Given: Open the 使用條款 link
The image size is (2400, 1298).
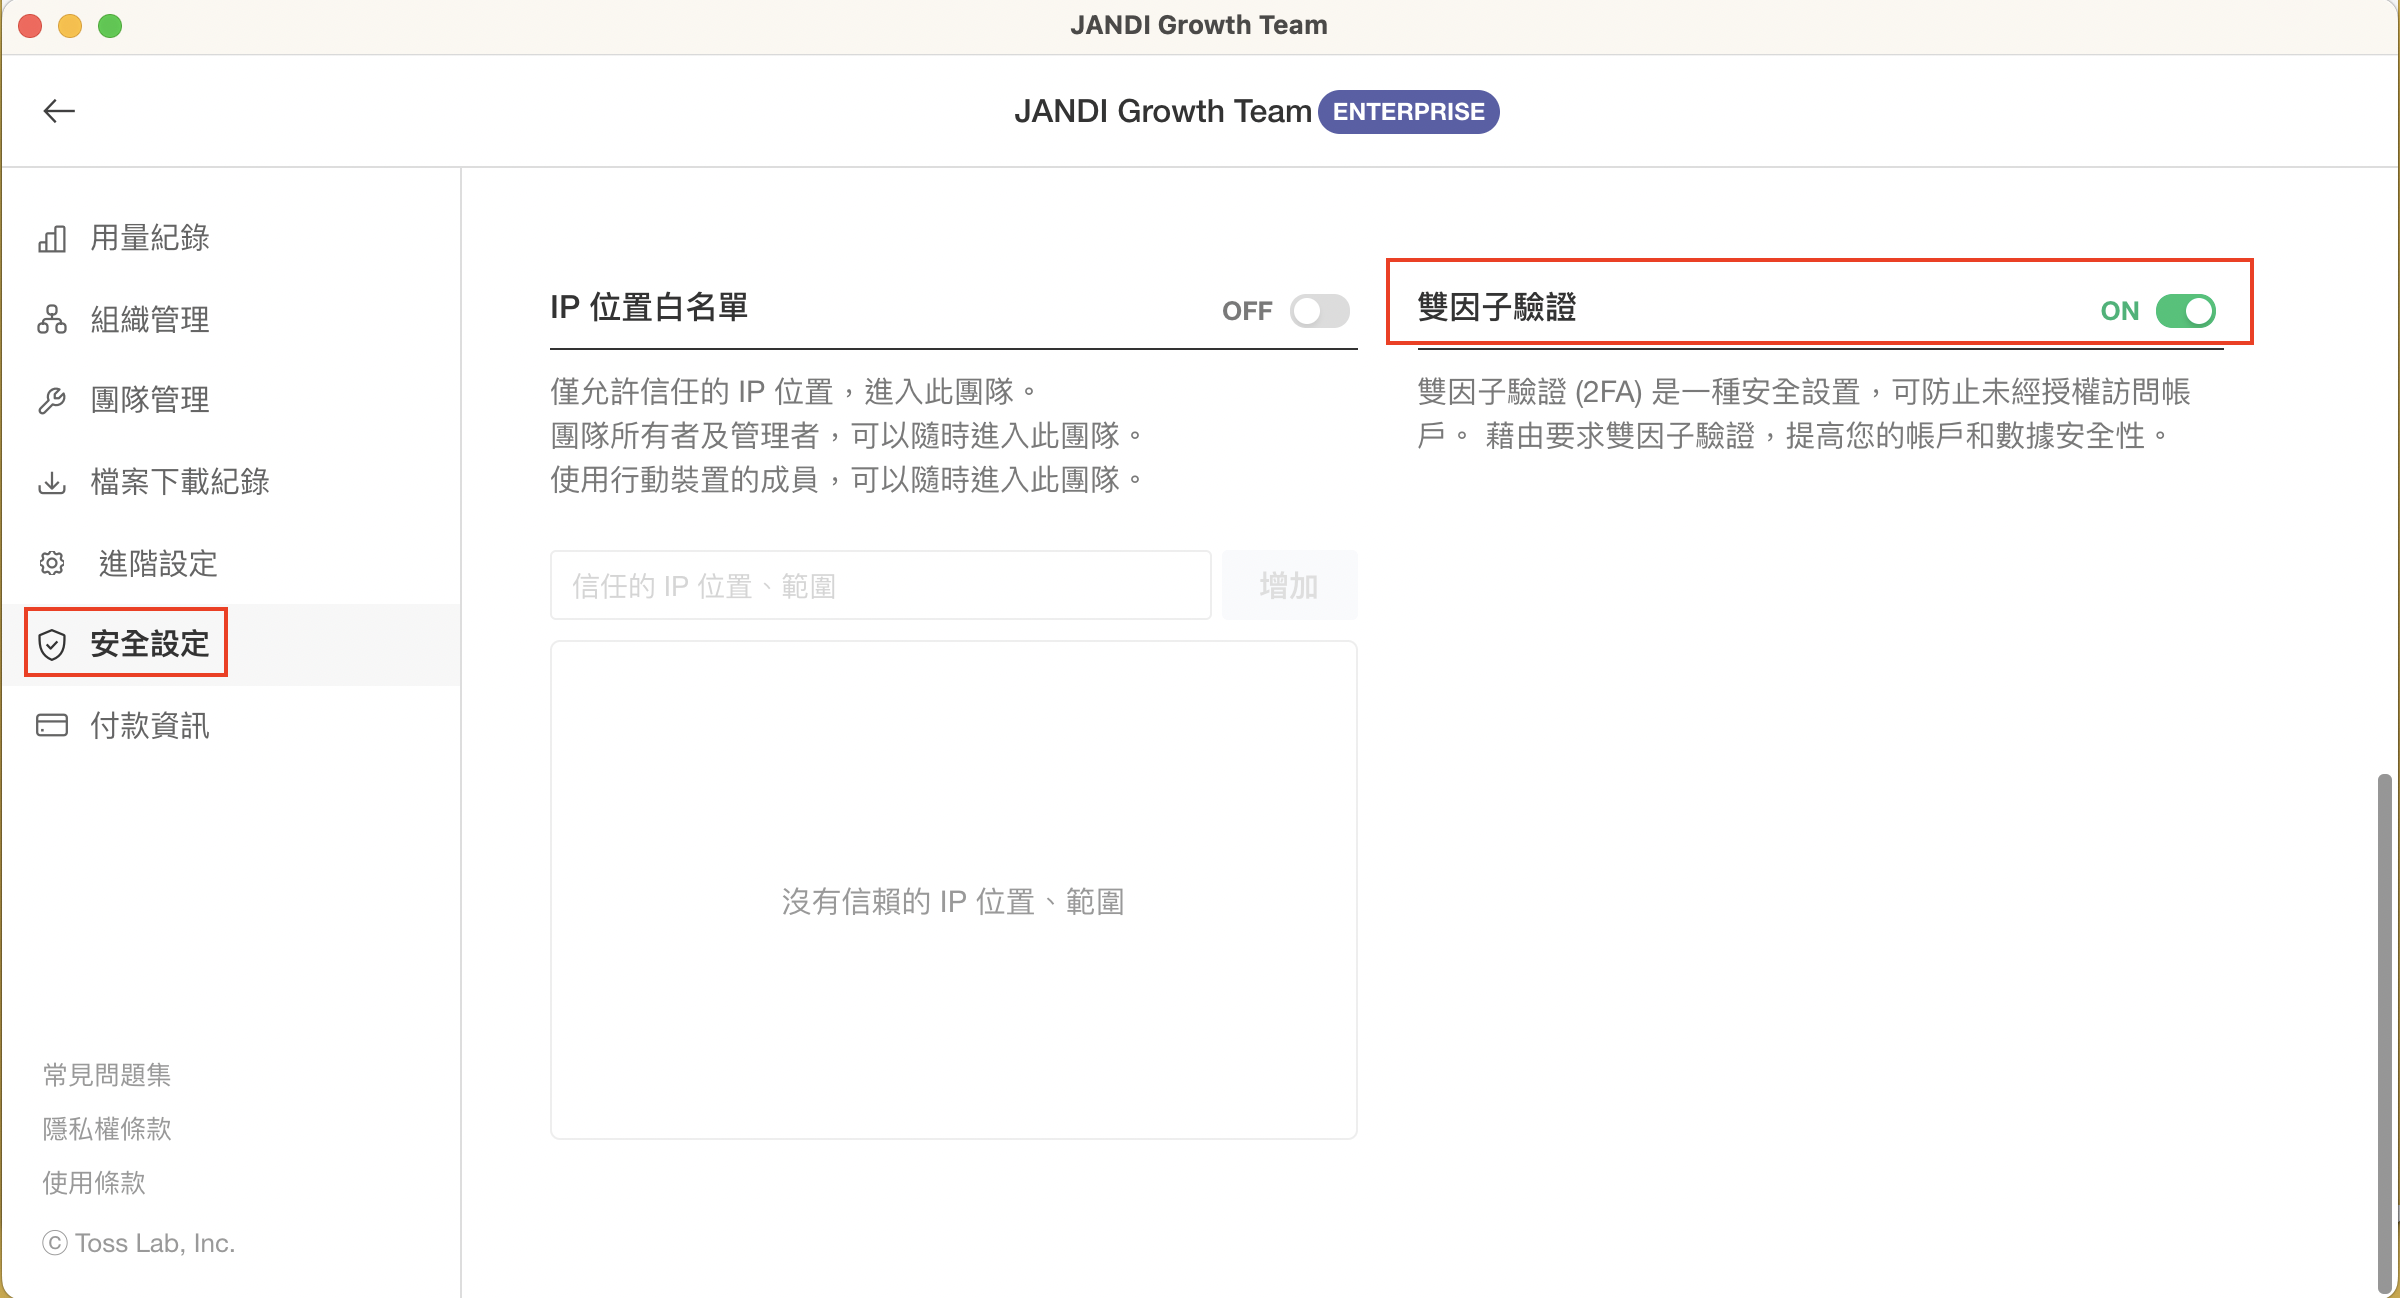Looking at the screenshot, I should (x=94, y=1183).
